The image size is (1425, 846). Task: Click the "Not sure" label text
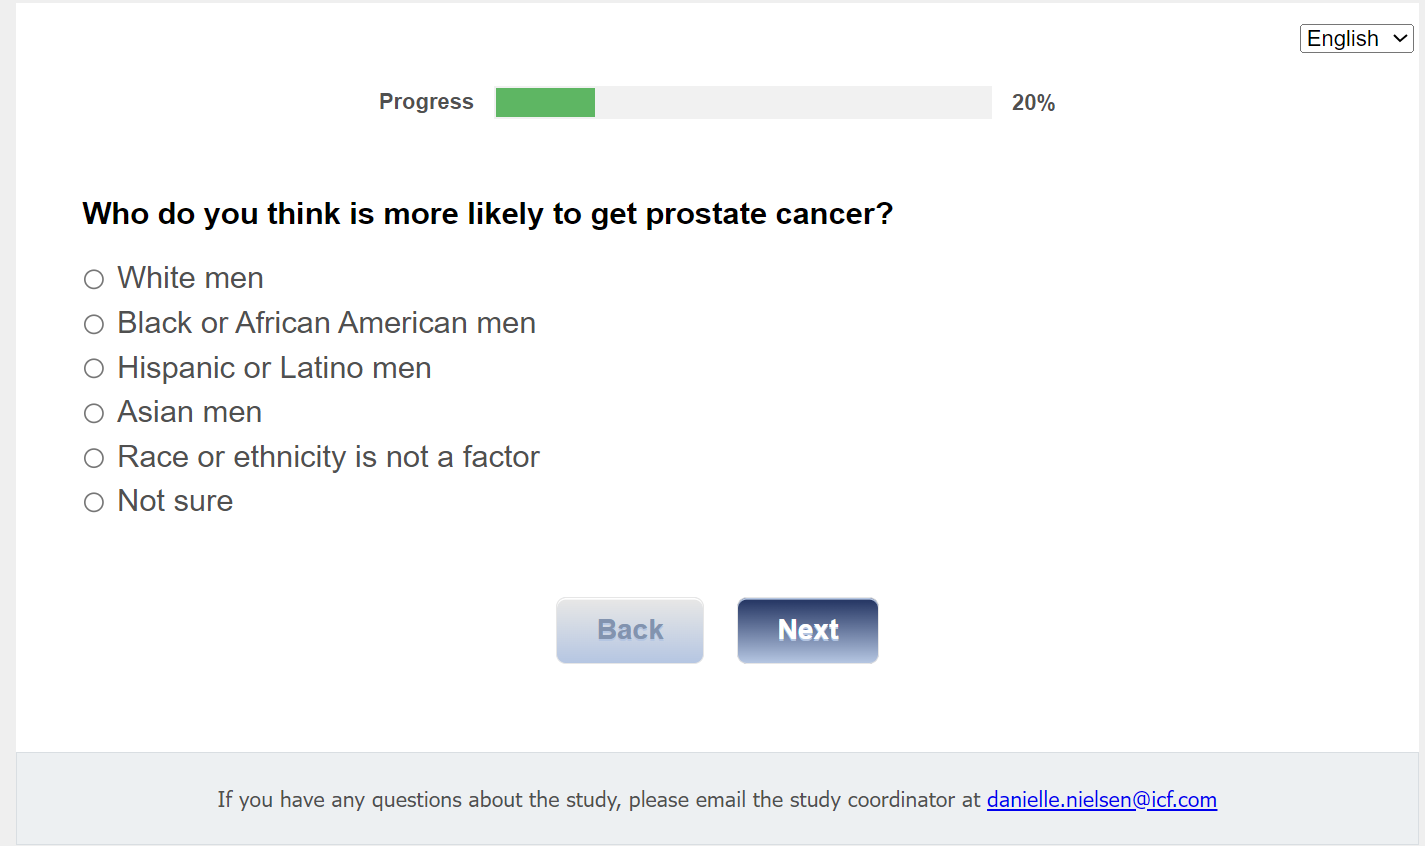pyautogui.click(x=175, y=501)
